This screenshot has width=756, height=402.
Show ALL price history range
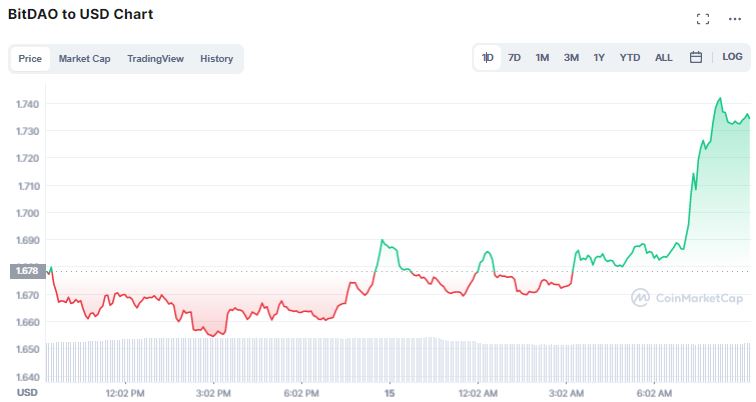[663, 58]
